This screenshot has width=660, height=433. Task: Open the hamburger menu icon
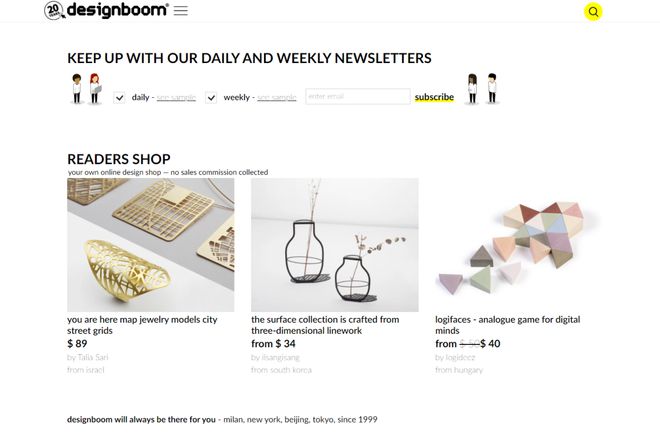[180, 11]
